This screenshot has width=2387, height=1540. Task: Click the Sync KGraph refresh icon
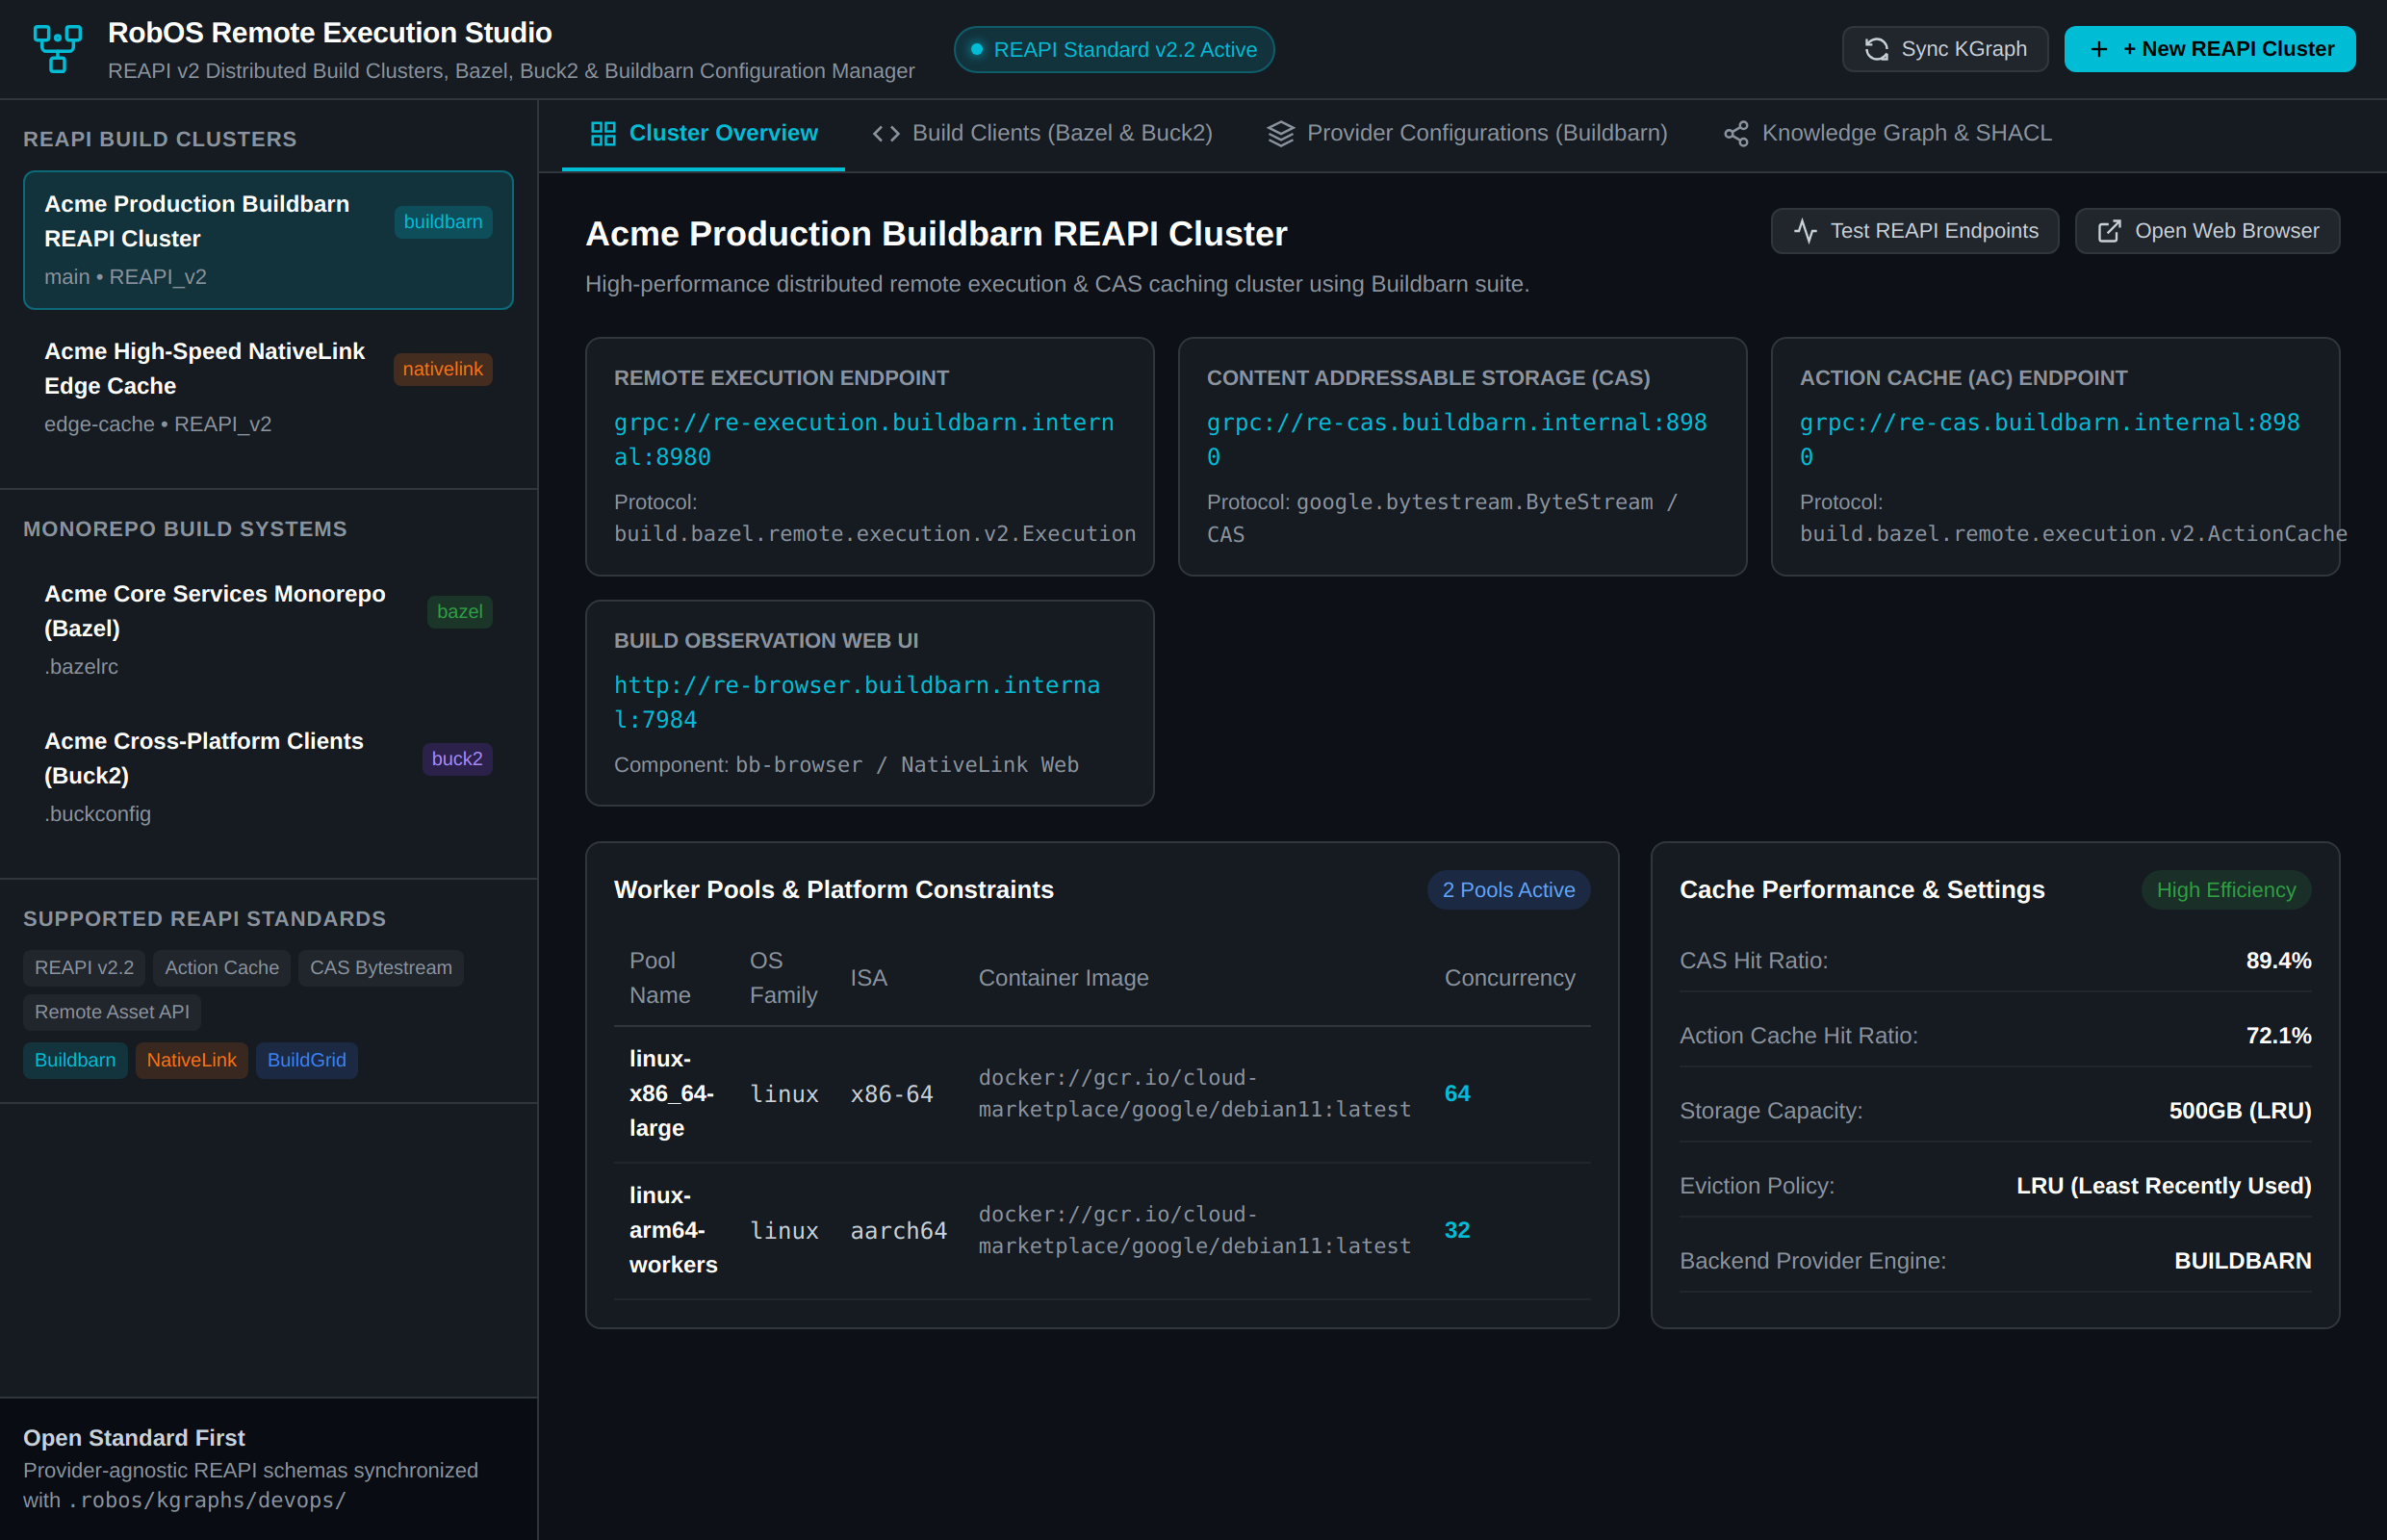(x=1876, y=49)
